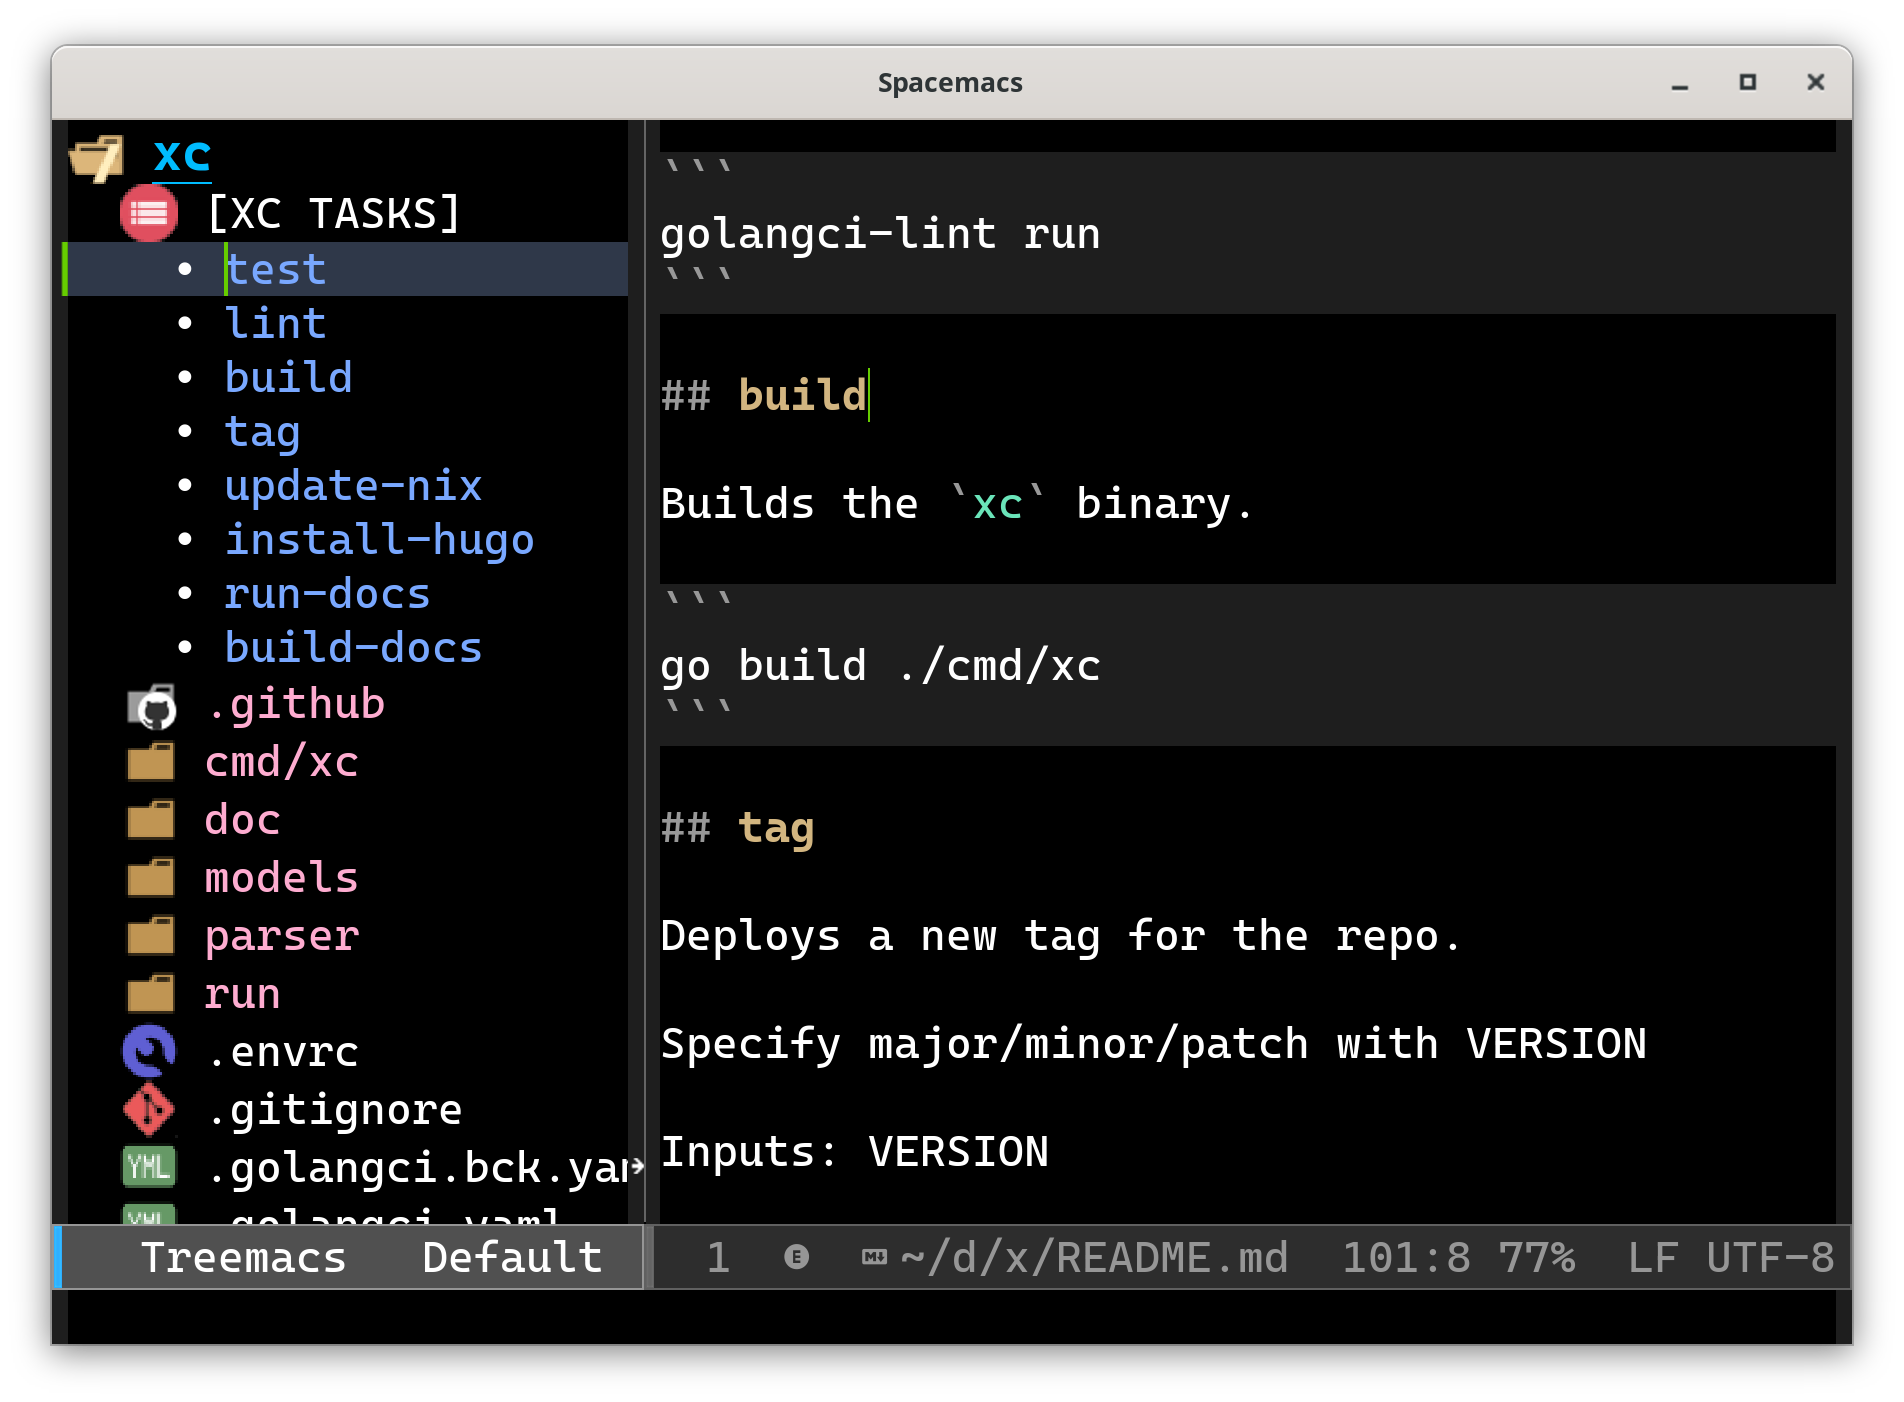Expand the models directory
The image size is (1904, 1402).
(x=282, y=878)
